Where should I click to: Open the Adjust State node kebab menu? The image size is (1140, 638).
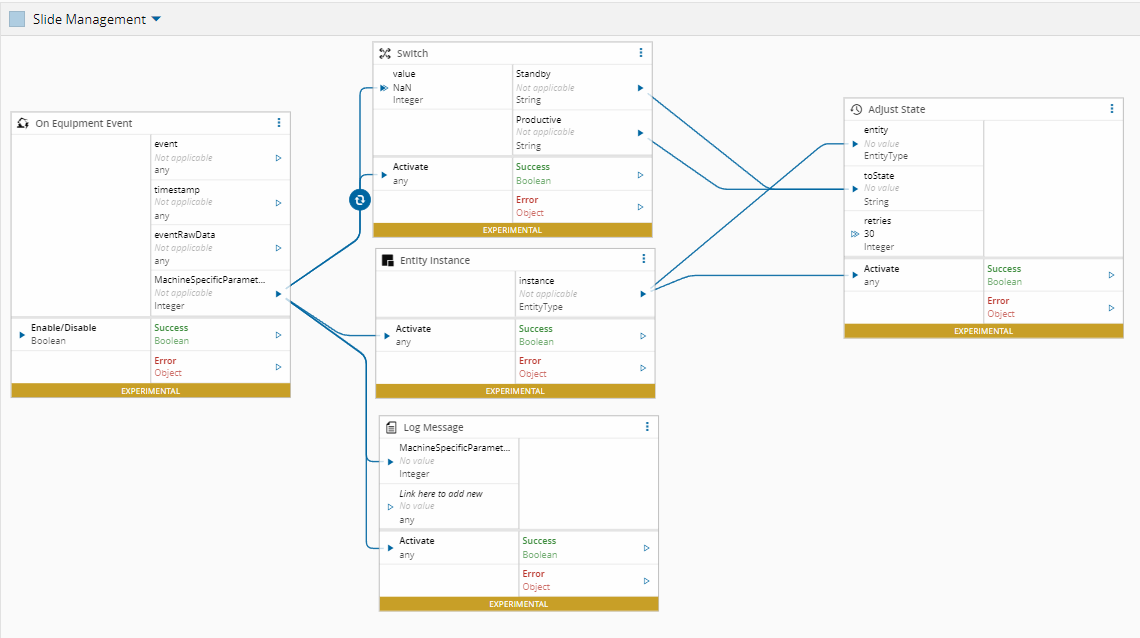(1112, 109)
